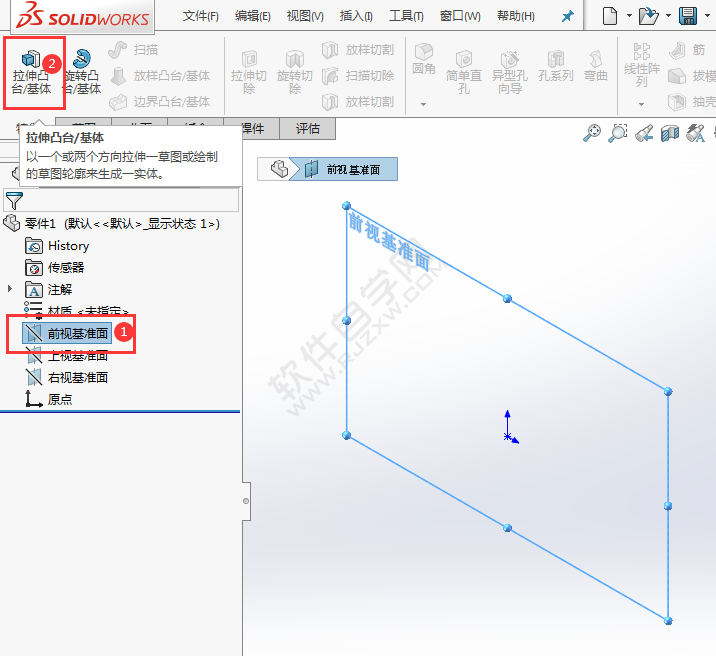Screen dimensions: 716x656
Task: Select the 放样凸台/基体 loft tool
Action: click(160, 76)
